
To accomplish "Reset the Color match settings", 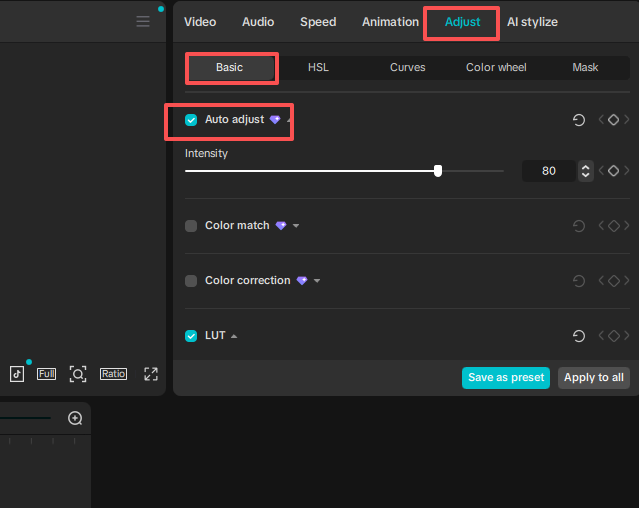I will [579, 226].
